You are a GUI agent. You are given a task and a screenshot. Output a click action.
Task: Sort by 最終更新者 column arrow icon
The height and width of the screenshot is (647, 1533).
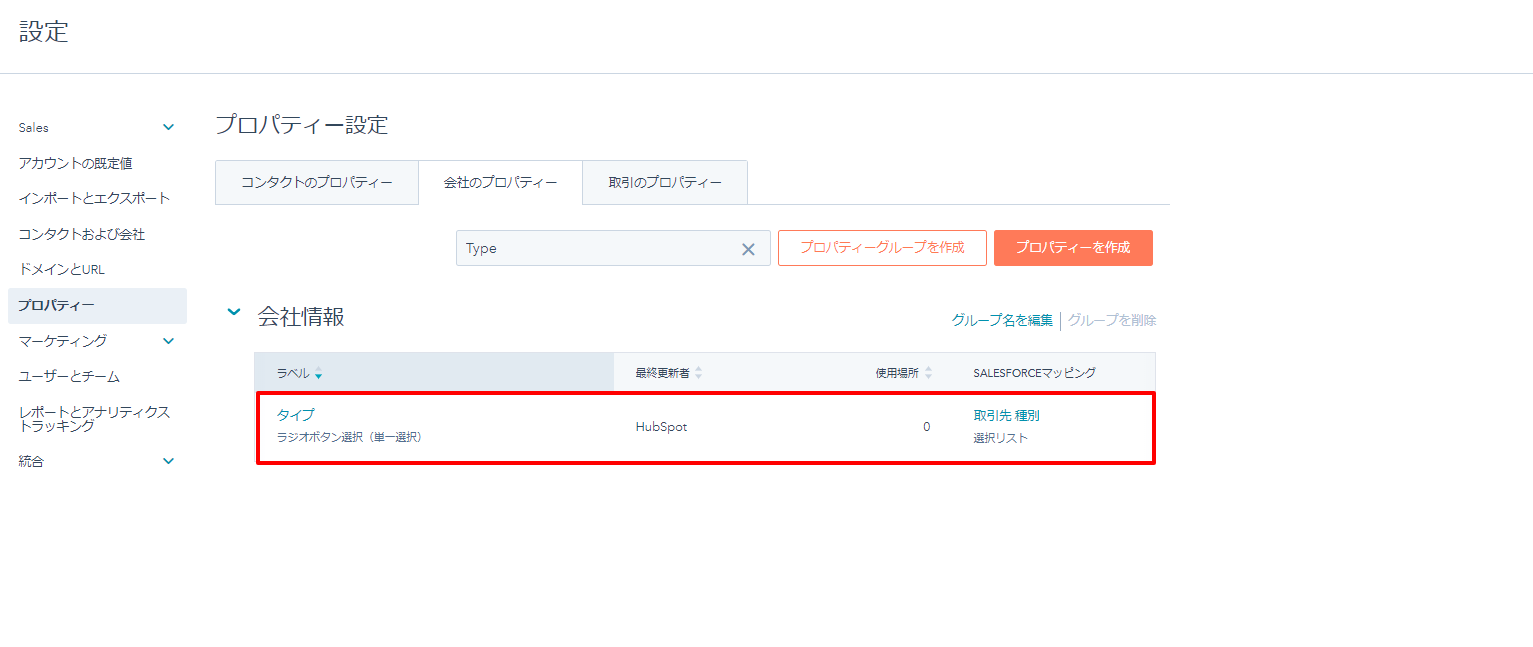click(698, 373)
